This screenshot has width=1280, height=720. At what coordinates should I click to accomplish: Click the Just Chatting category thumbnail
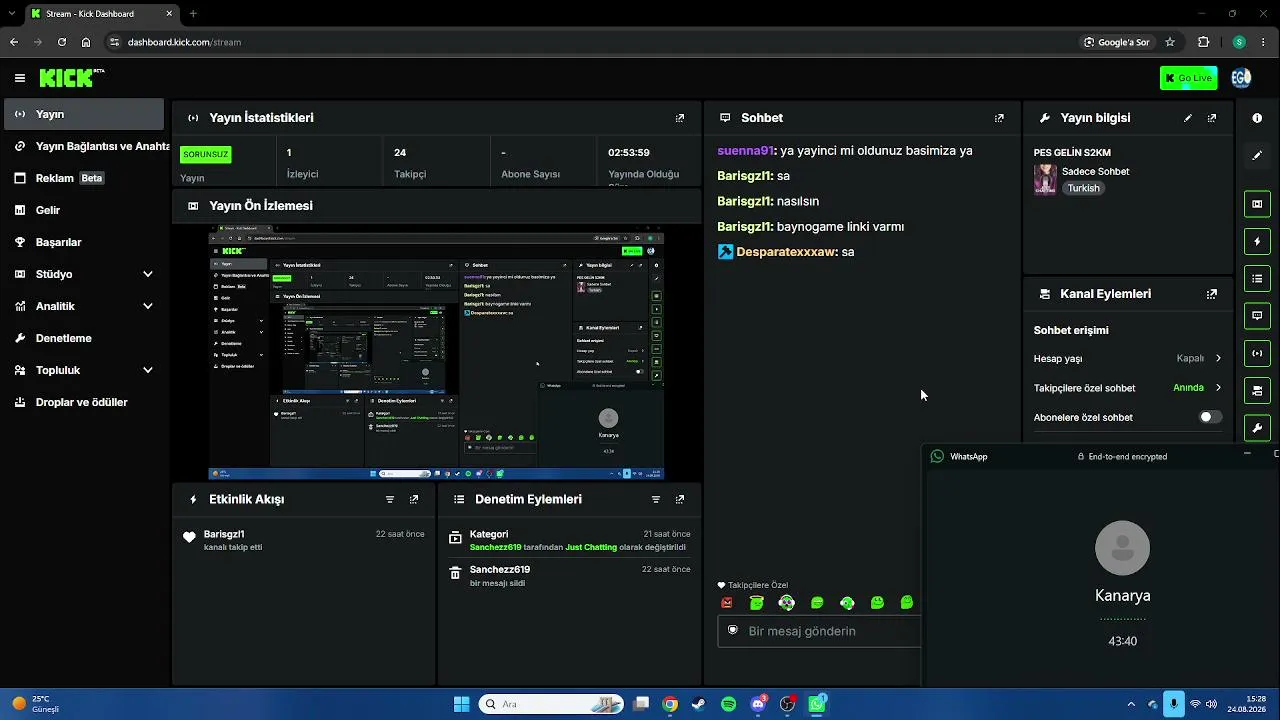pos(1045,180)
